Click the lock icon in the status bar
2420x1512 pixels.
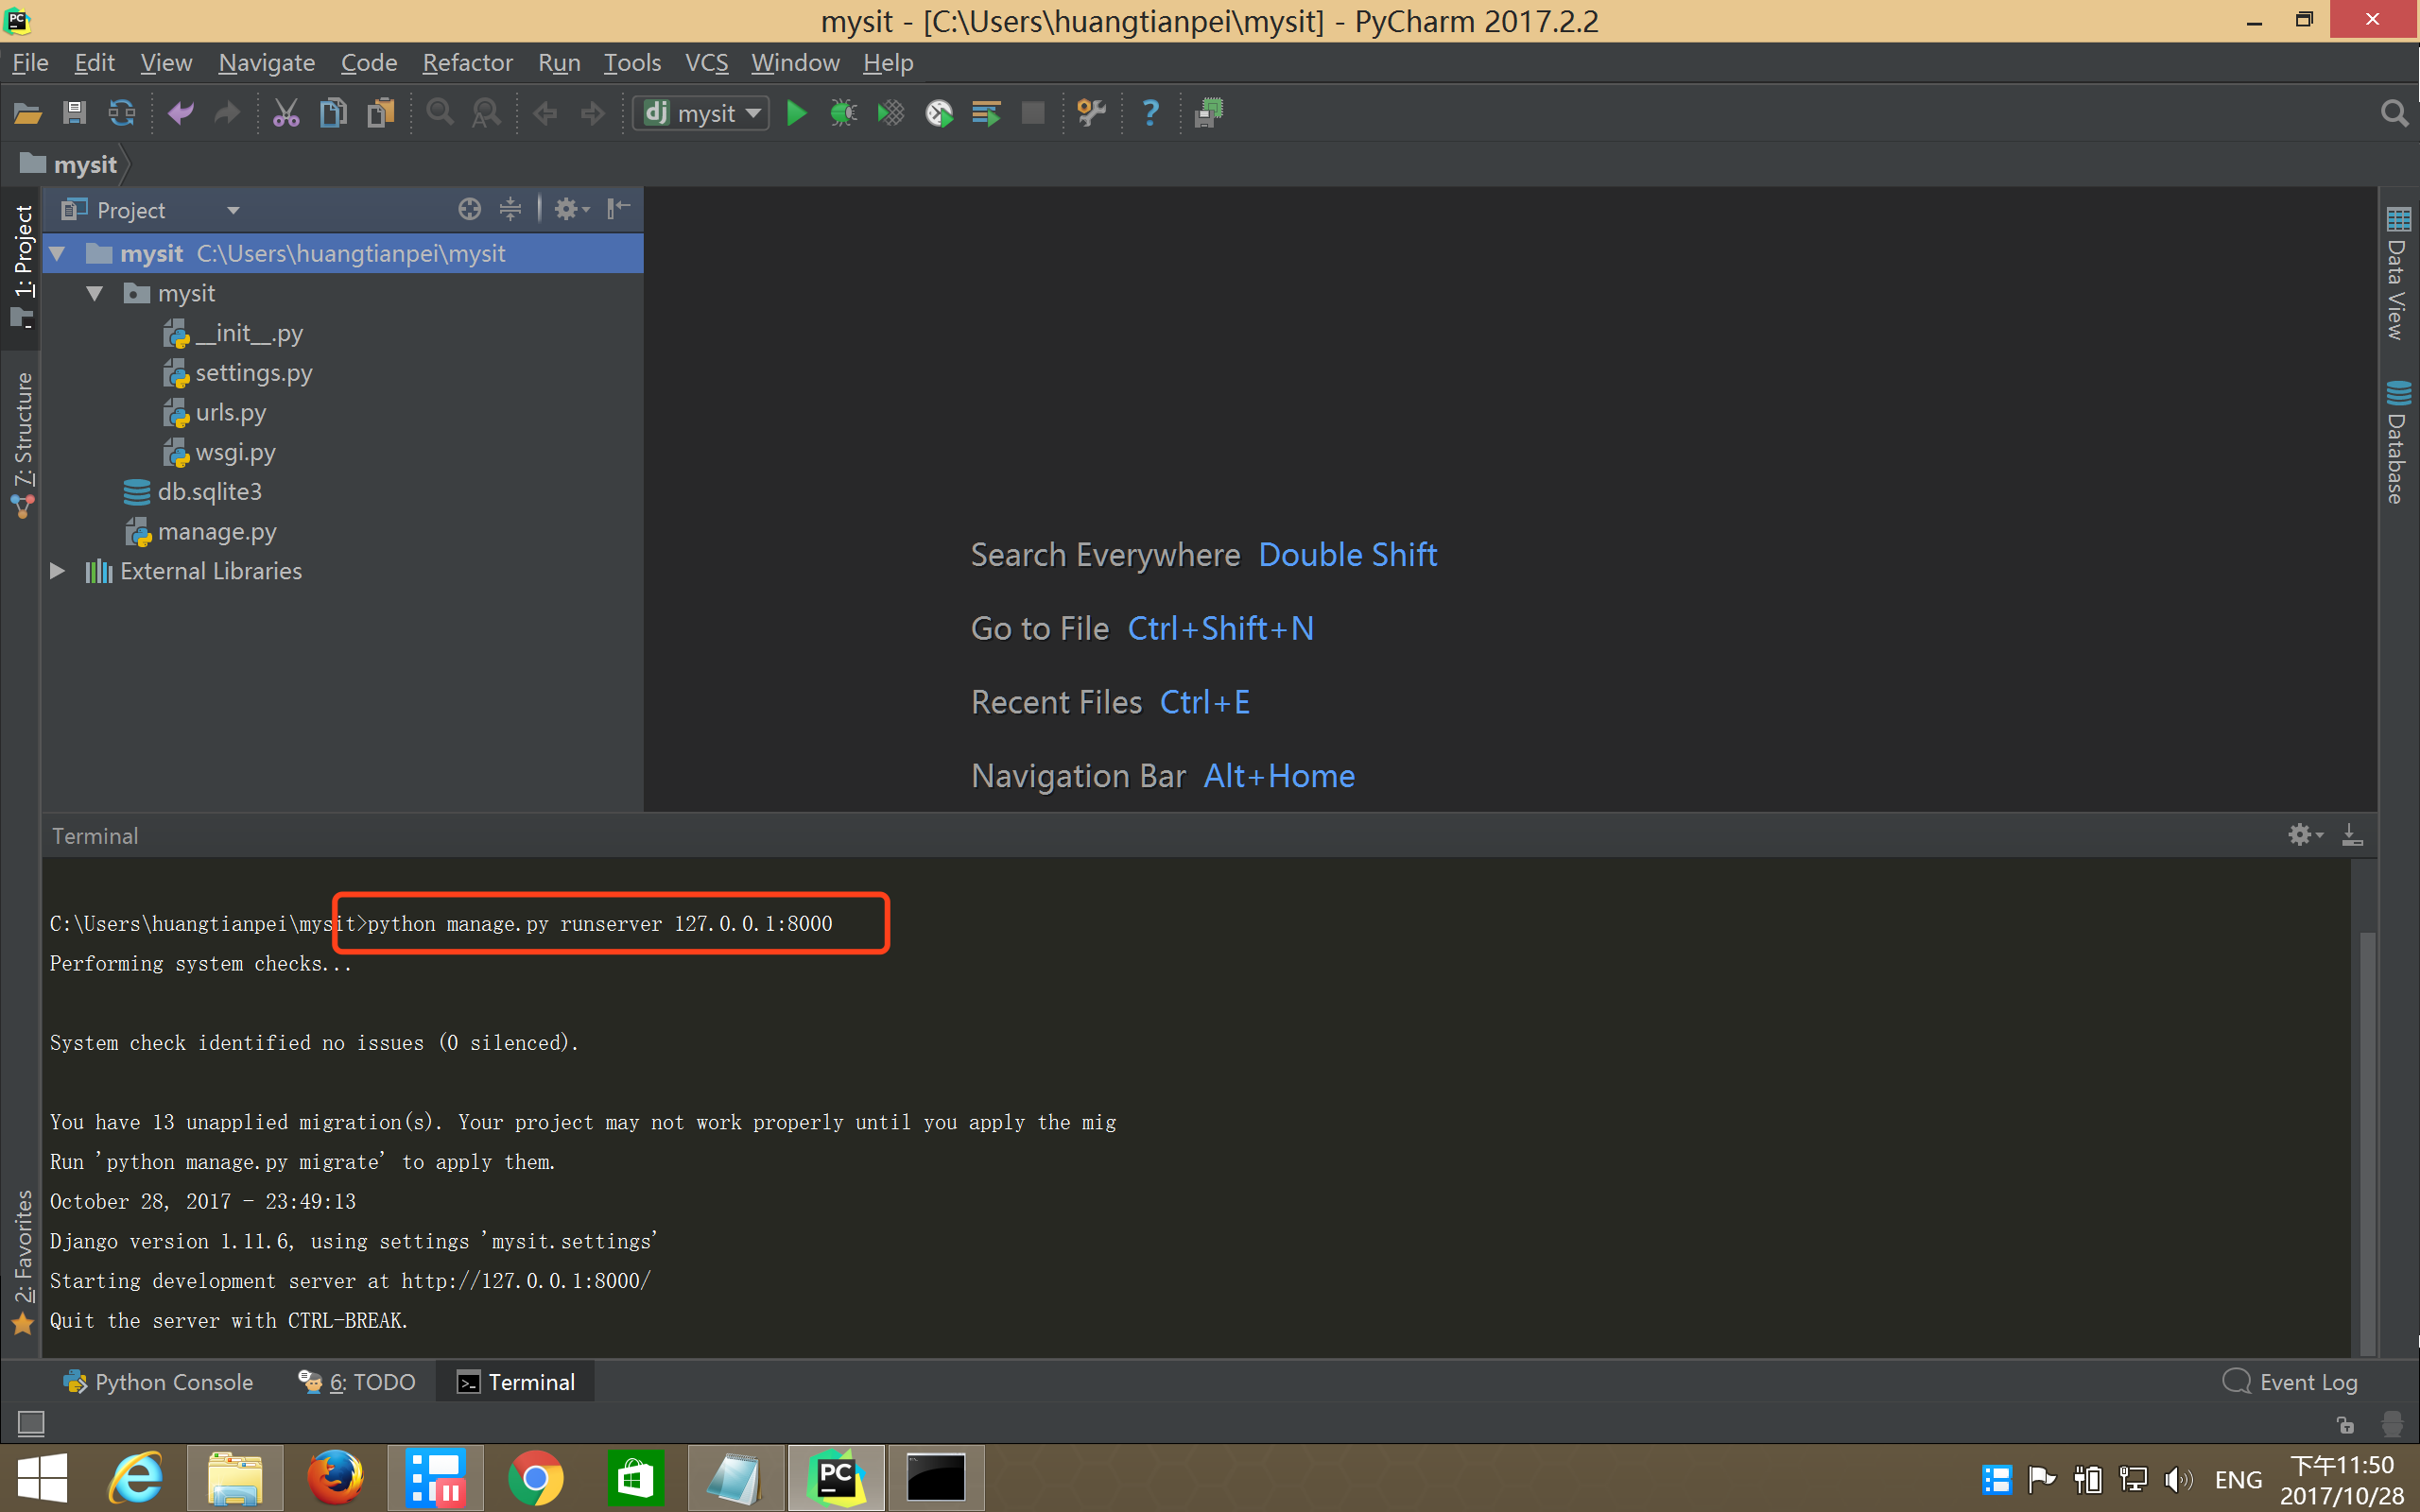point(2345,1424)
